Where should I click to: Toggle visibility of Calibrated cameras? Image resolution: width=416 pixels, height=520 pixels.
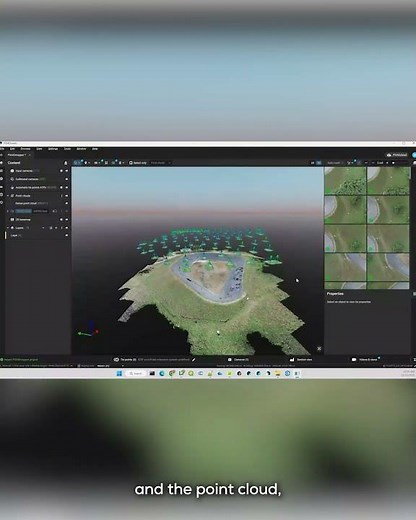coord(67,179)
